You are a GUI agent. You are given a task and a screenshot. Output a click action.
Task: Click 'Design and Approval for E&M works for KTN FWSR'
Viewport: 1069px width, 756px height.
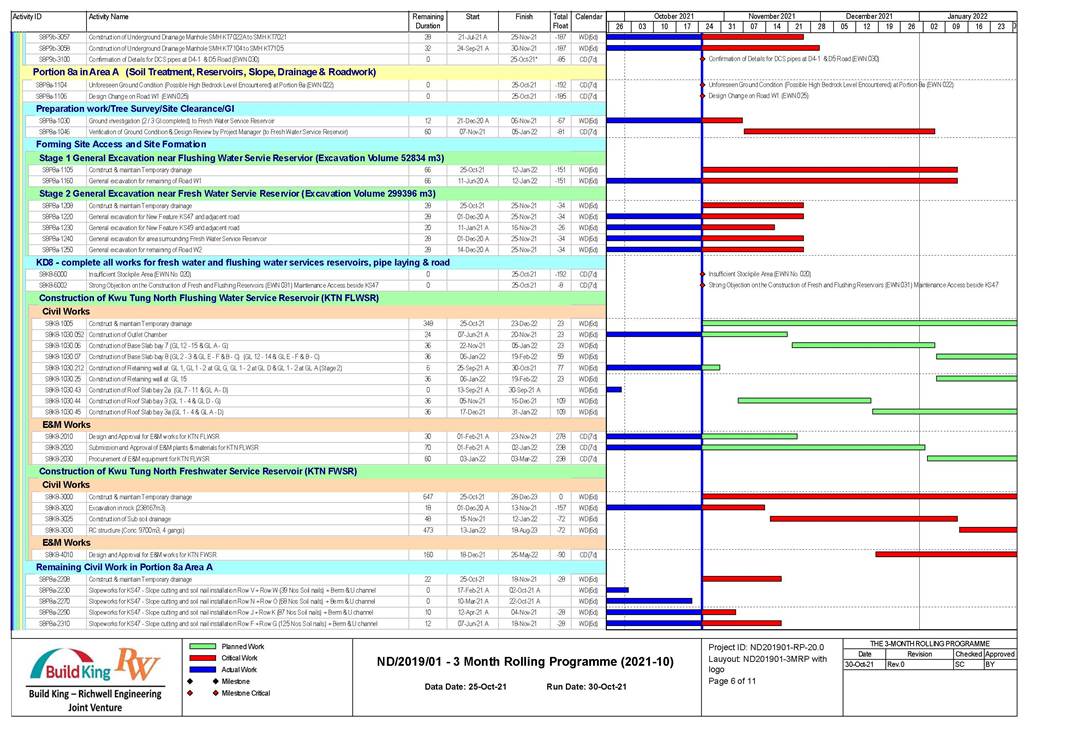click(x=153, y=555)
